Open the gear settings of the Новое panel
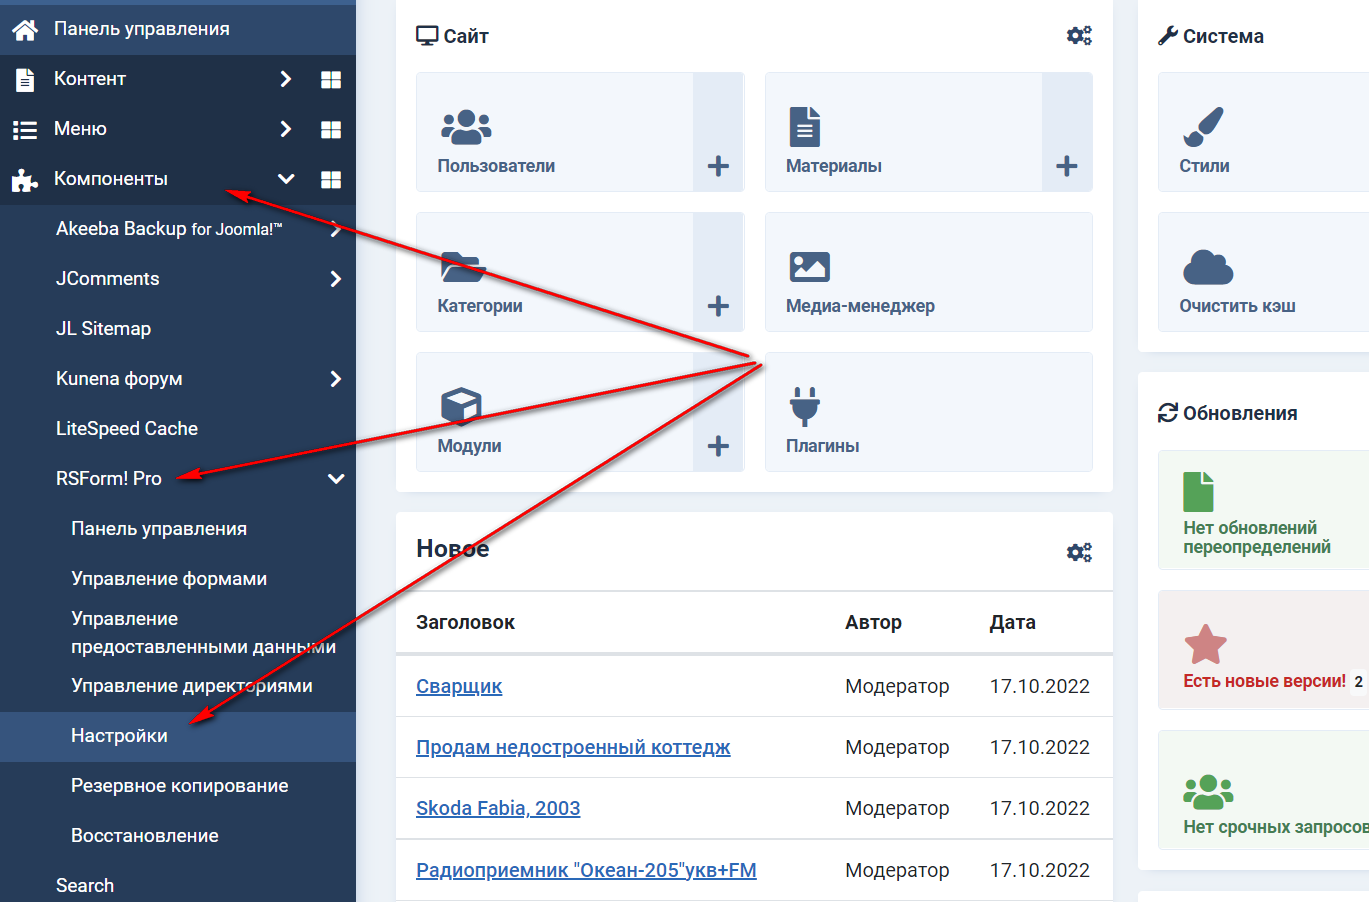This screenshot has width=1369, height=902. (x=1079, y=552)
